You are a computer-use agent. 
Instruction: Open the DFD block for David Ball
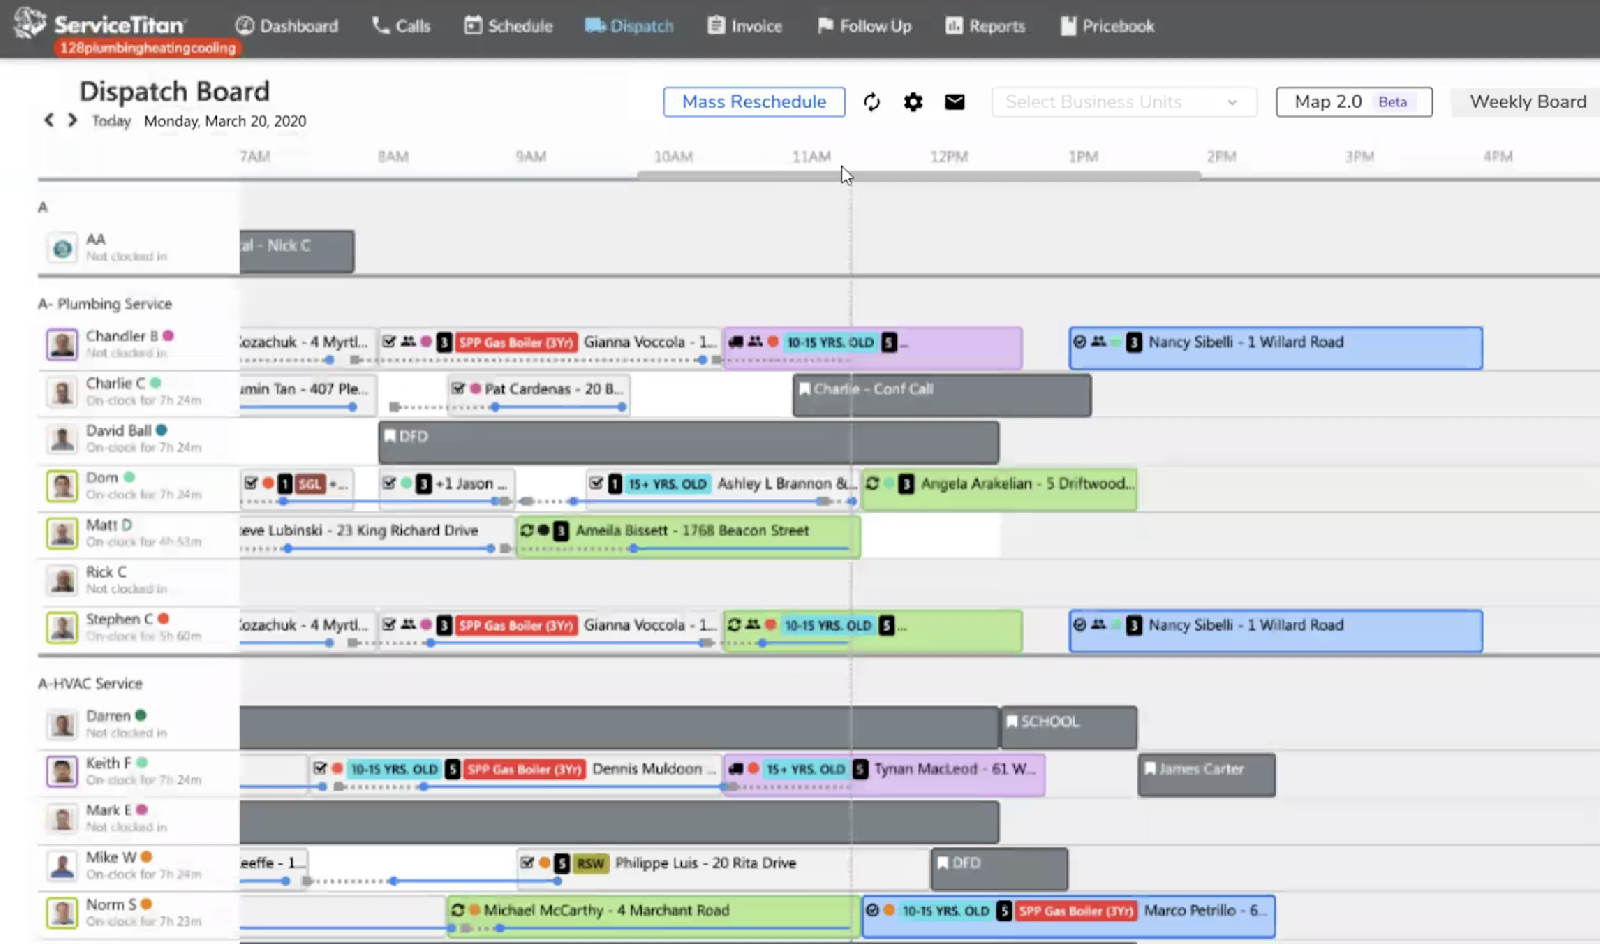coord(689,442)
